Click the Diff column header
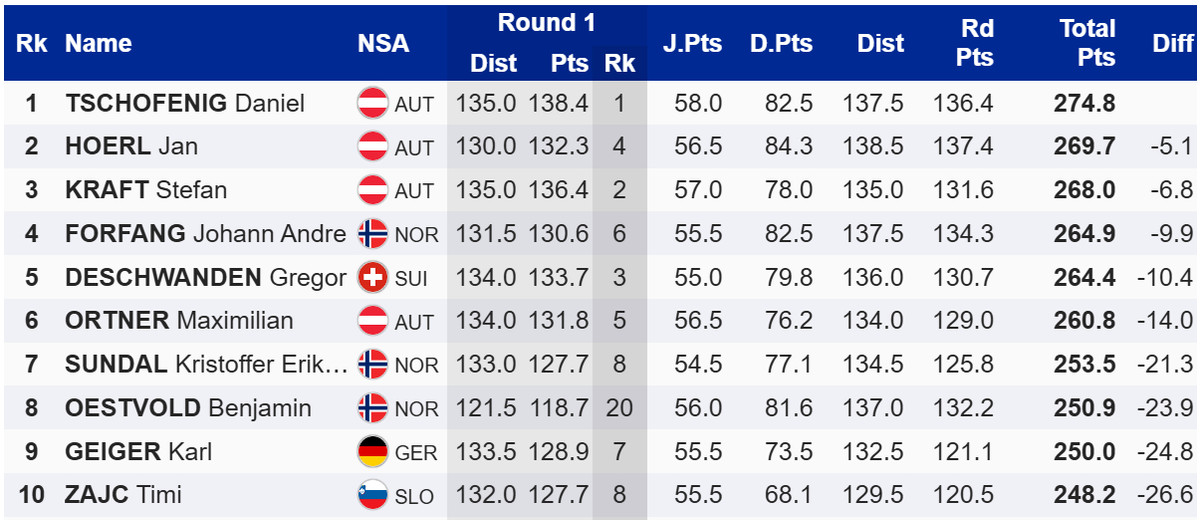 [1172, 43]
